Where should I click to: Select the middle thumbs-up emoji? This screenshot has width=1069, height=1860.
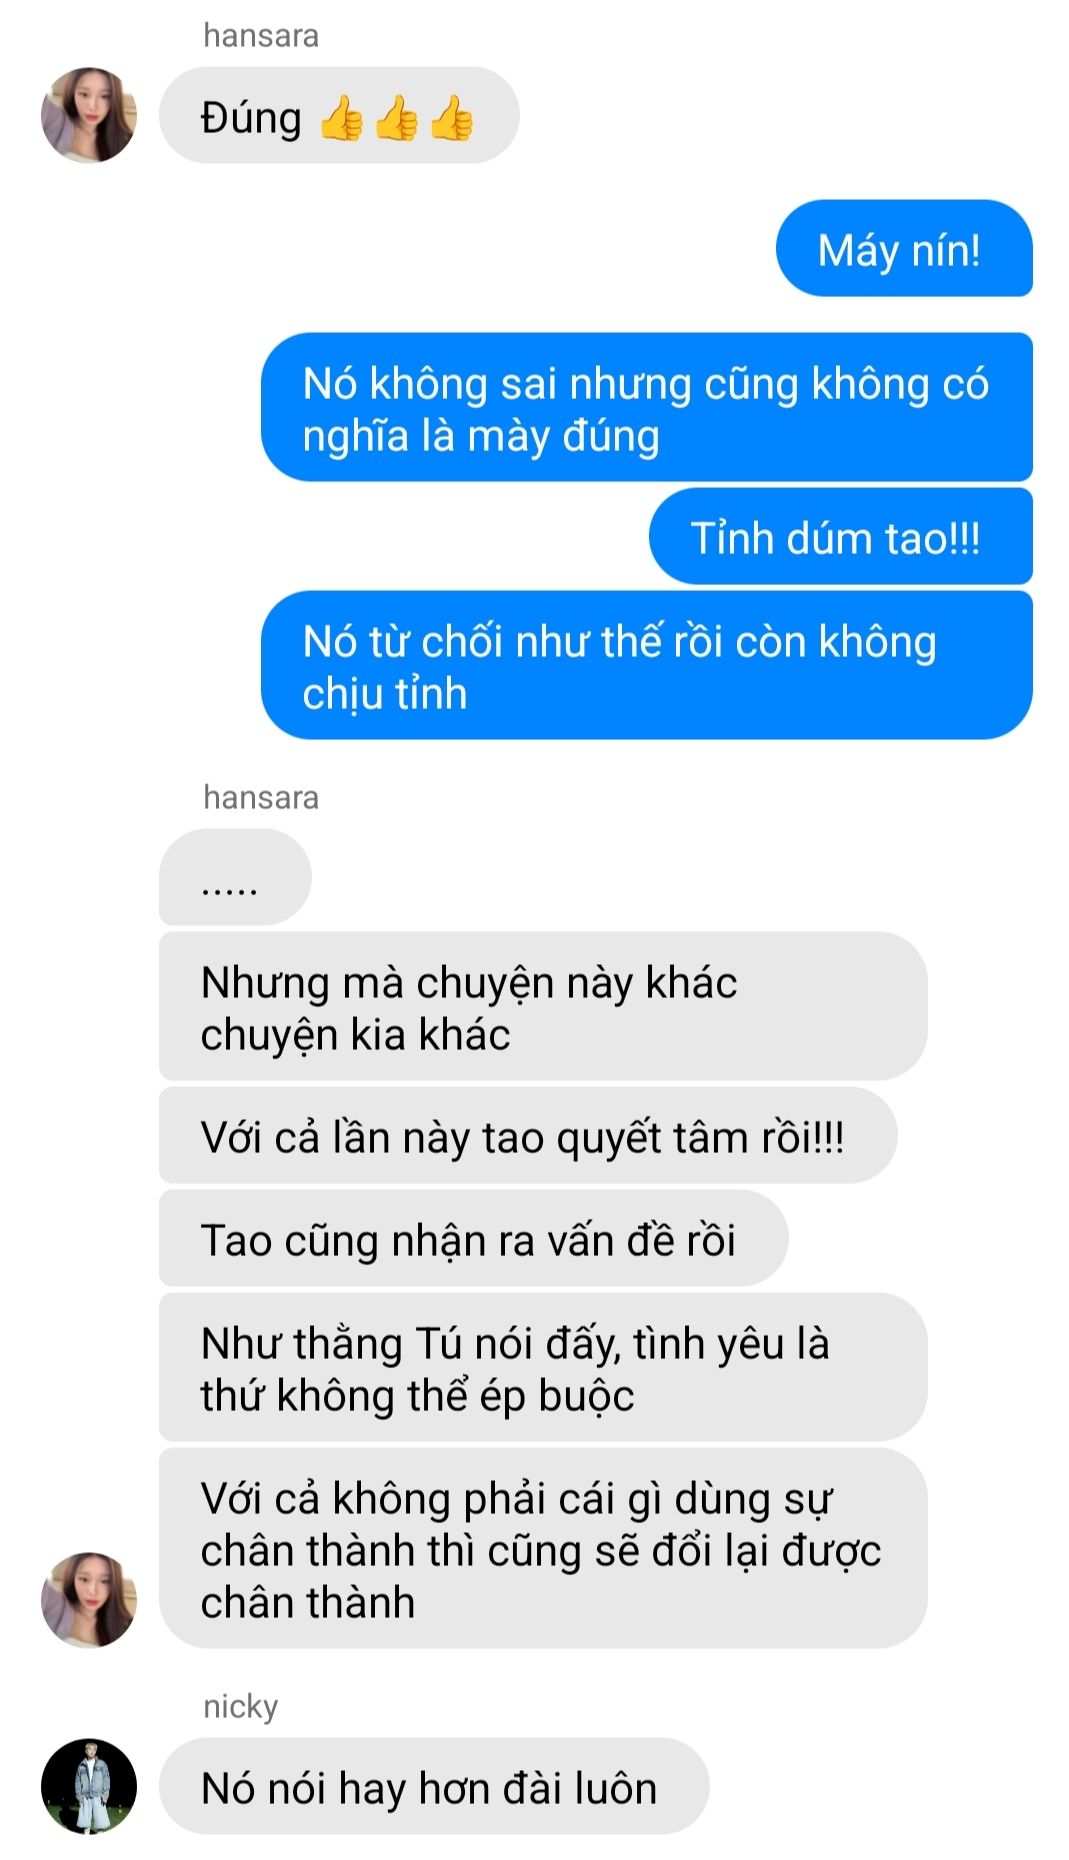396,118
